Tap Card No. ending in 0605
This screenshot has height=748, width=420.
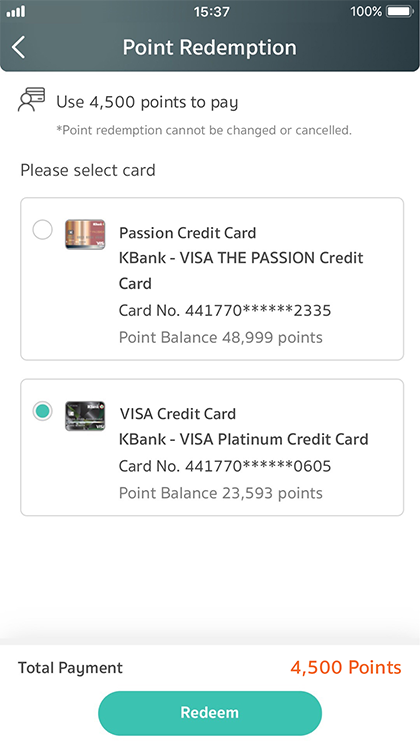point(225,466)
